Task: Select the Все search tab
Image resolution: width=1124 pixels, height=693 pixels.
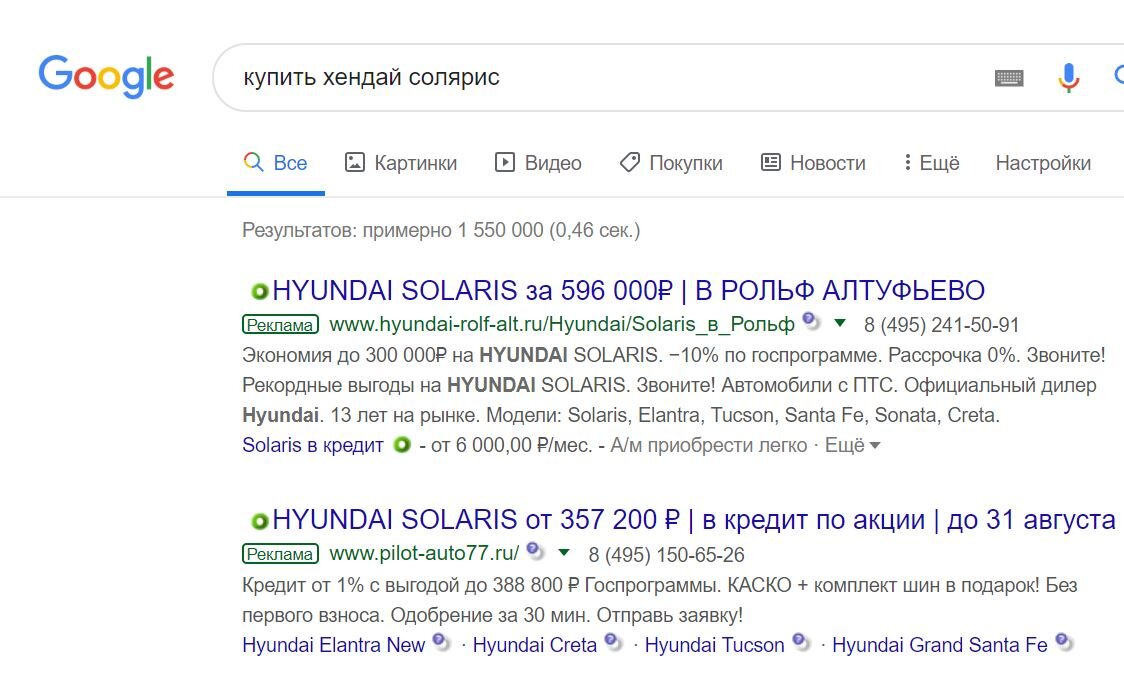Action: pos(276,163)
